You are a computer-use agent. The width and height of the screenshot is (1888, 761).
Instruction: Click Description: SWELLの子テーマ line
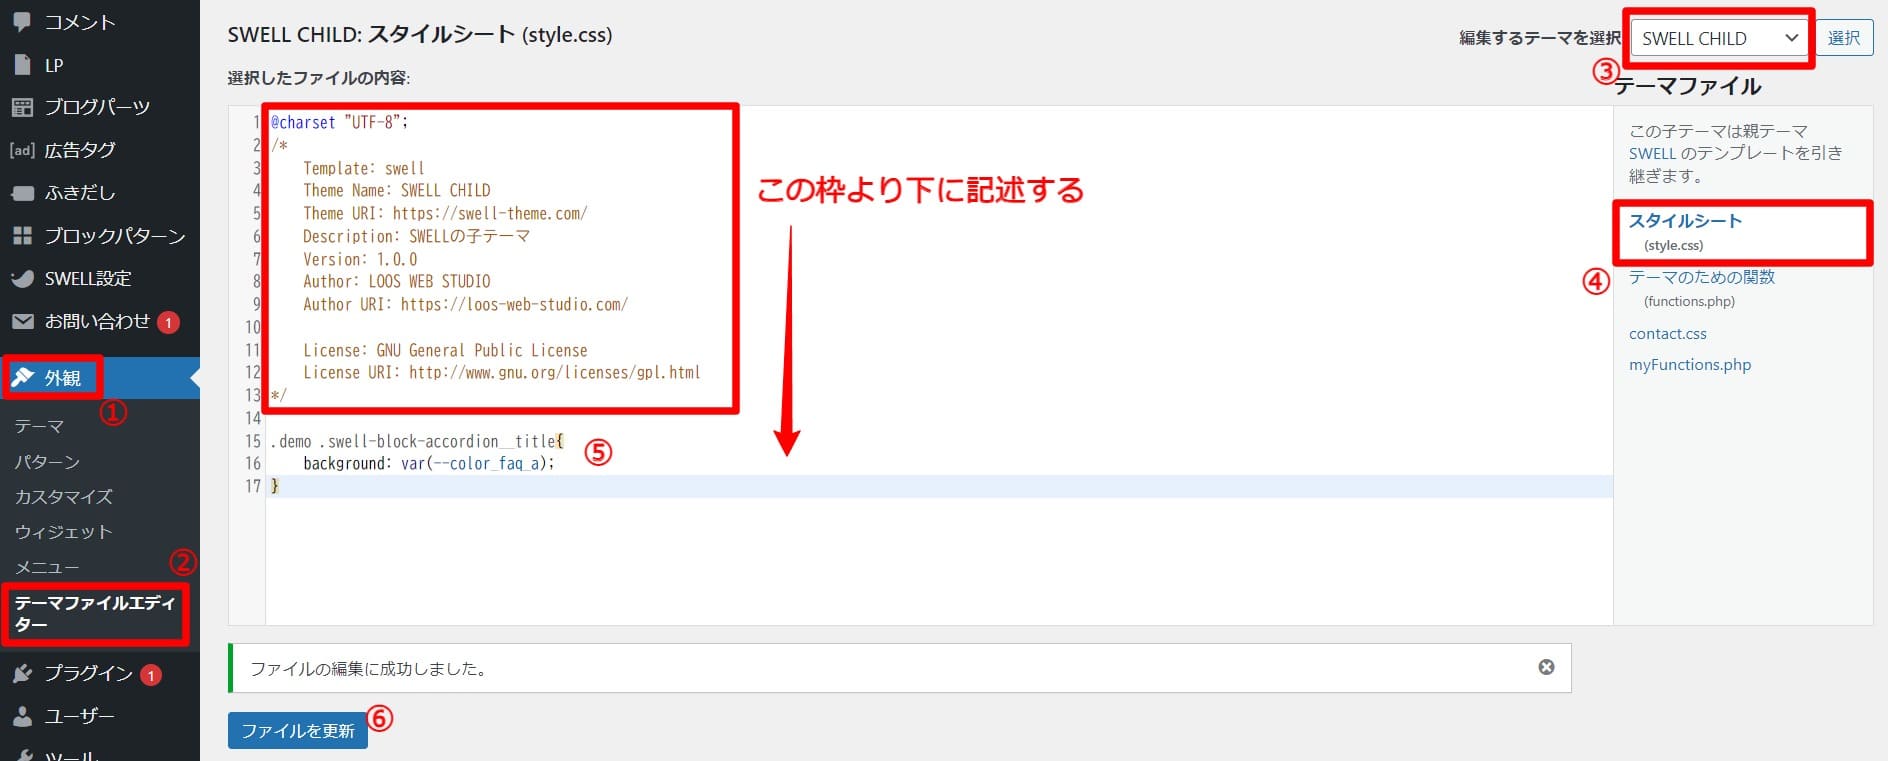[417, 236]
